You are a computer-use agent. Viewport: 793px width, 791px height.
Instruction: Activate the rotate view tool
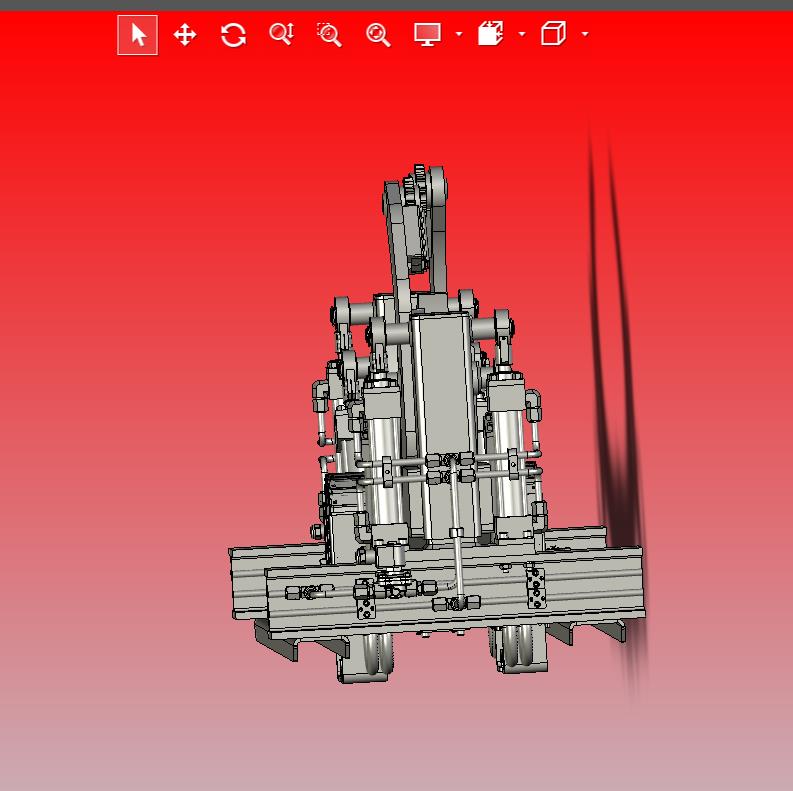[x=233, y=35]
